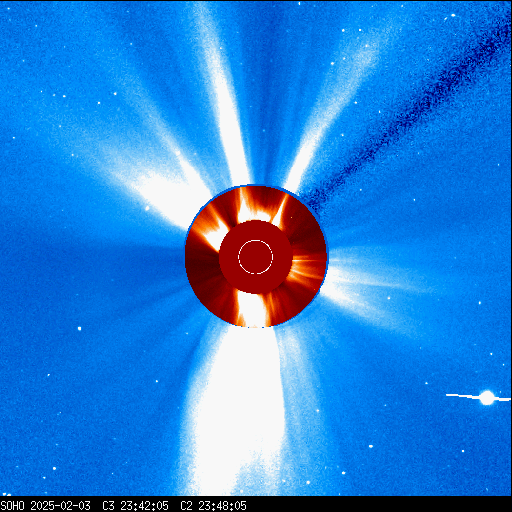The height and width of the screenshot is (512, 512).
Task: Click the C2 23:48:05 timestamp text
Action: [x=213, y=506]
